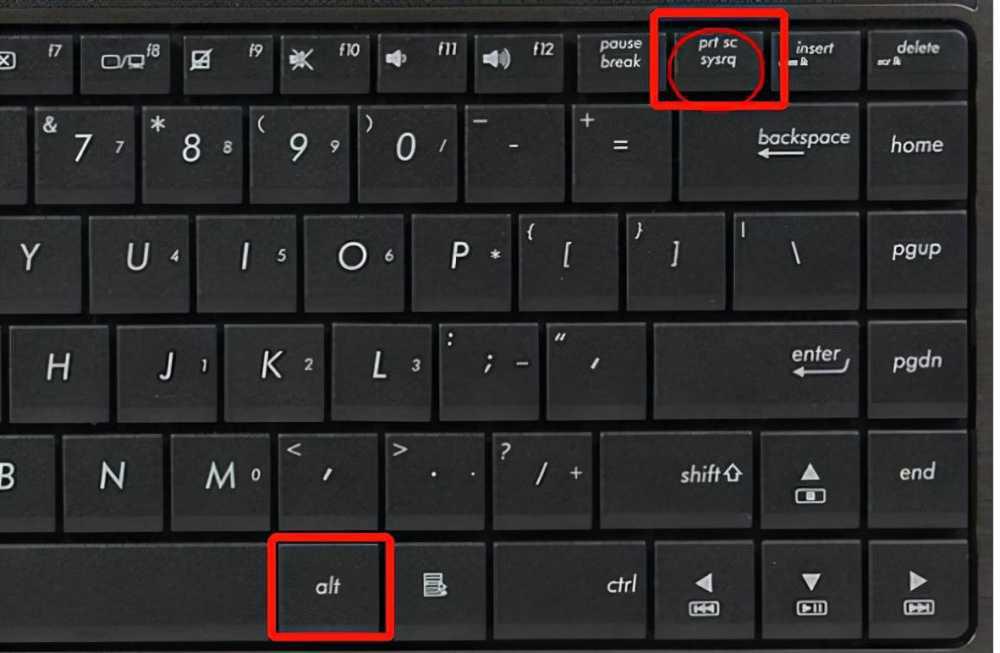This screenshot has width=1000, height=653.
Task: Click the pause break key
Action: (x=621, y=60)
